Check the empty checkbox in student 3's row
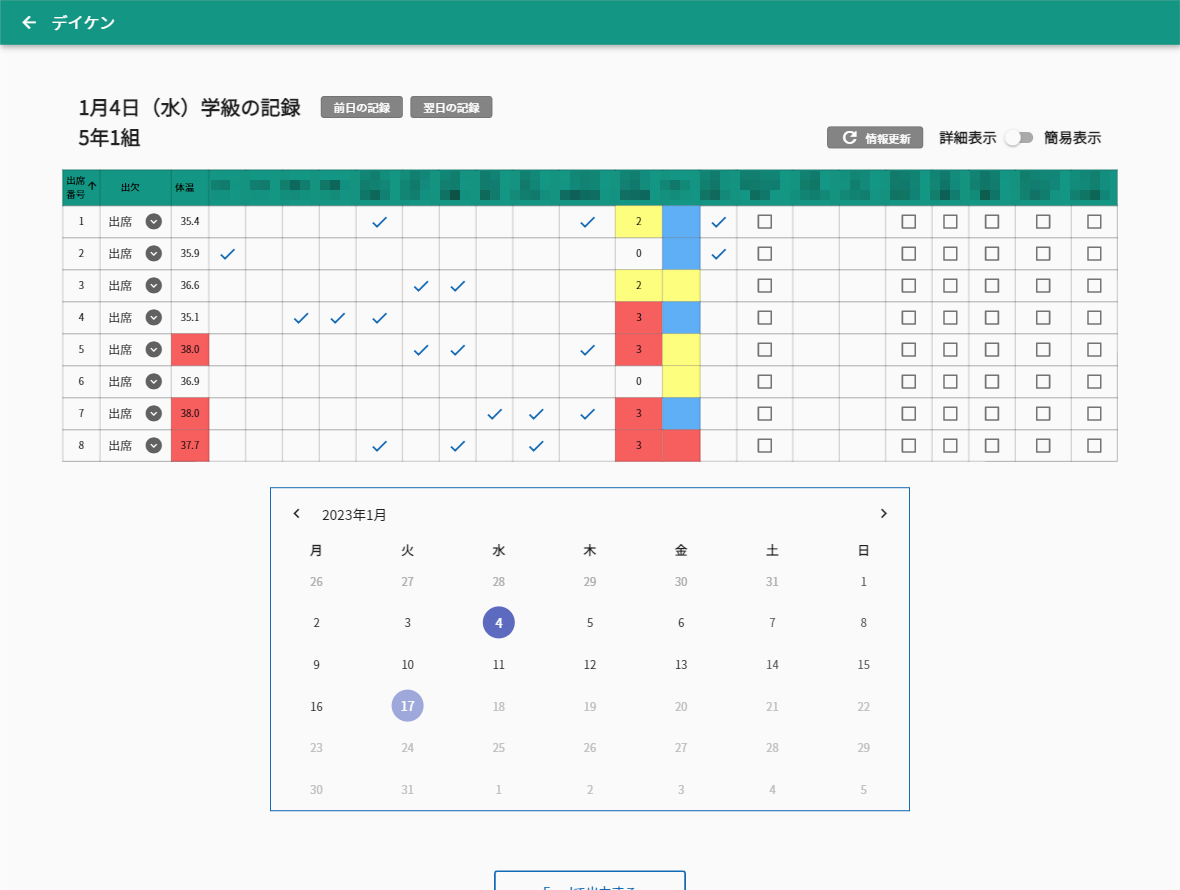The image size is (1180, 890). [x=764, y=285]
